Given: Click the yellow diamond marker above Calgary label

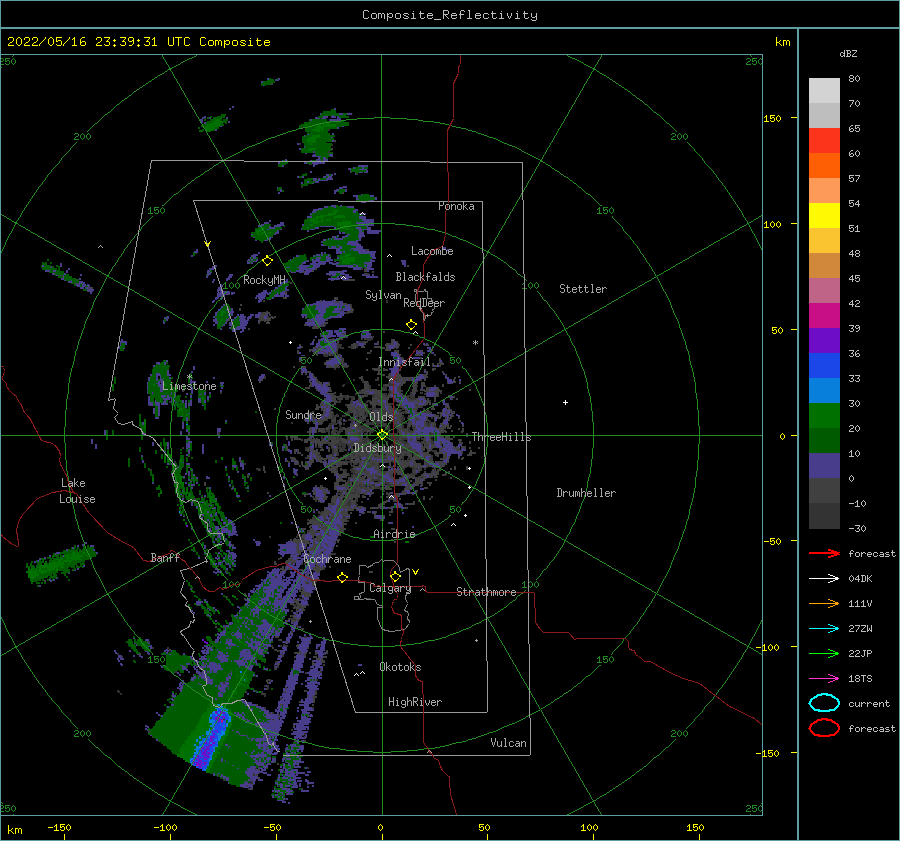Looking at the screenshot, I should pos(395,576).
